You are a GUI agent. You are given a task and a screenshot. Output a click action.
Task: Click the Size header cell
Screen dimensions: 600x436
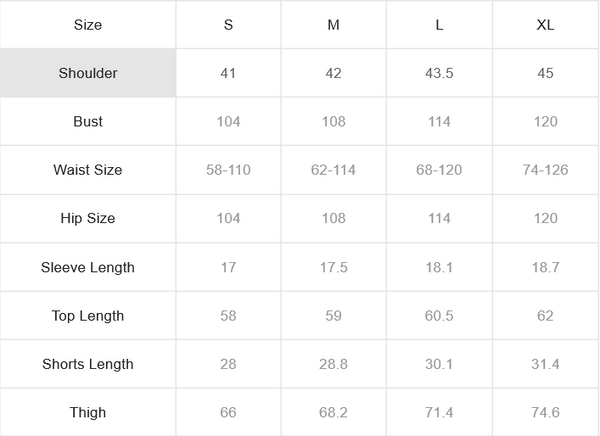[x=88, y=25]
